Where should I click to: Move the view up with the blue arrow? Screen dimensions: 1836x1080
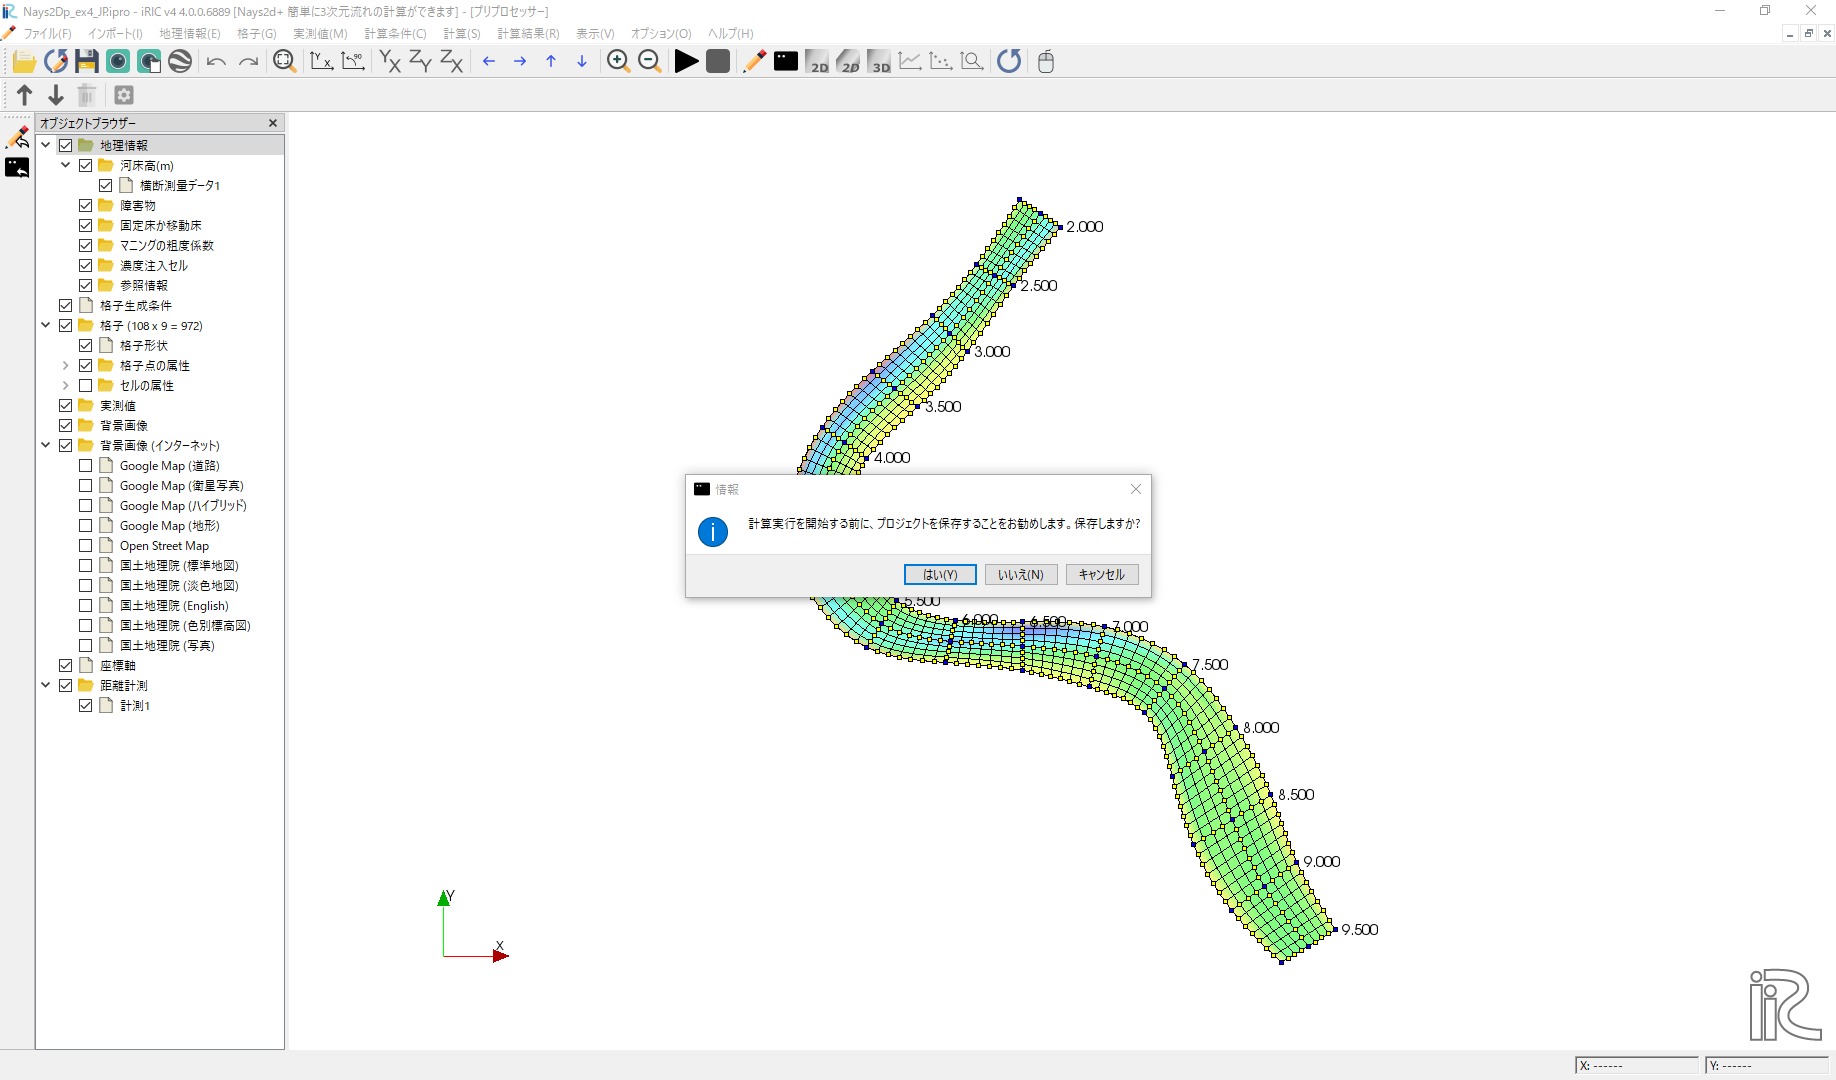tap(551, 62)
